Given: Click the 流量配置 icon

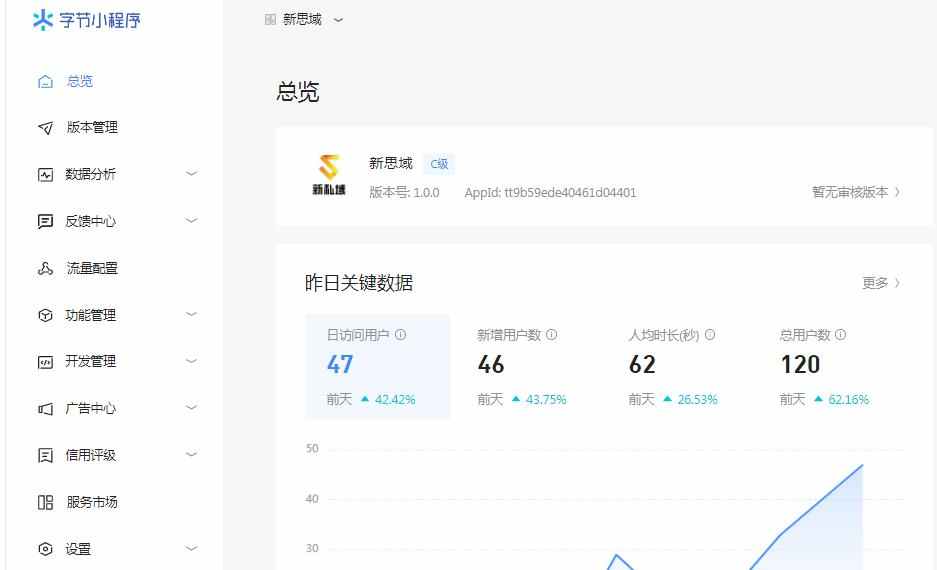Looking at the screenshot, I should coord(45,268).
